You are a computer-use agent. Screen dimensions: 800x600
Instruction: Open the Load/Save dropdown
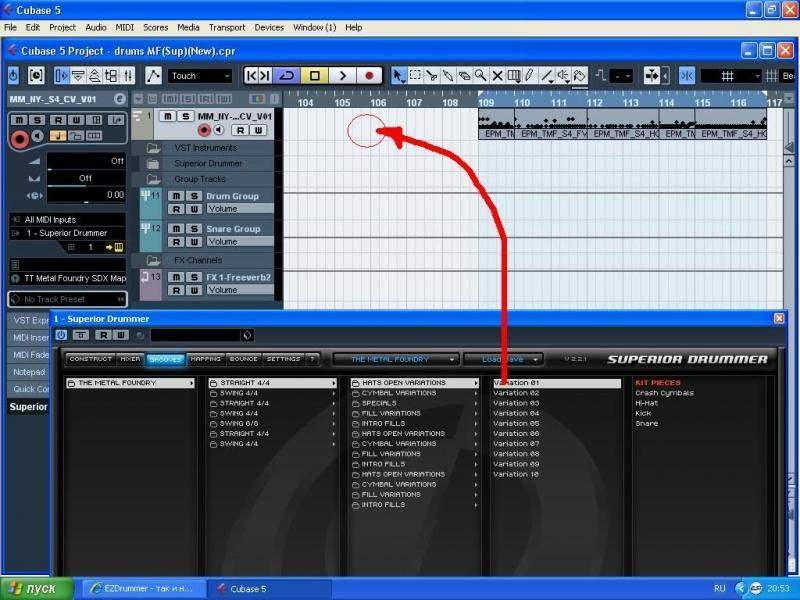[x=503, y=359]
